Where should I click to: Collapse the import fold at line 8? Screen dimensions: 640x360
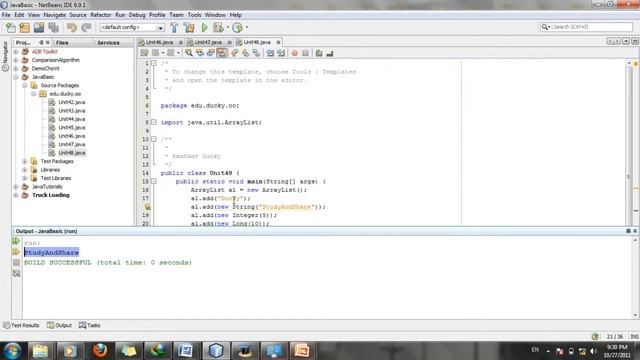click(154, 122)
